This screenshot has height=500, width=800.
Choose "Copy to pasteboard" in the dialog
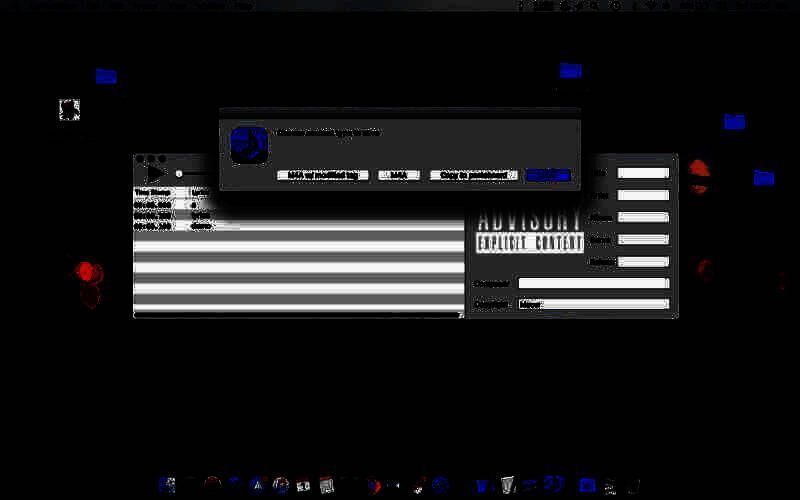coord(474,175)
